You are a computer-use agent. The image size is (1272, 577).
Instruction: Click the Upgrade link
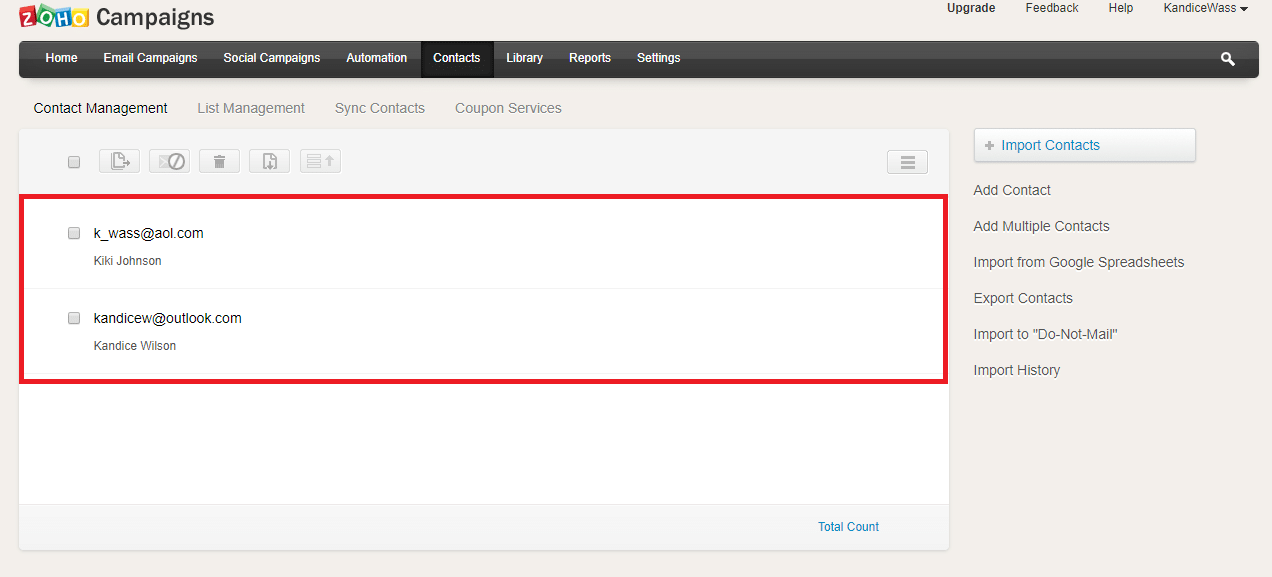click(x=971, y=8)
